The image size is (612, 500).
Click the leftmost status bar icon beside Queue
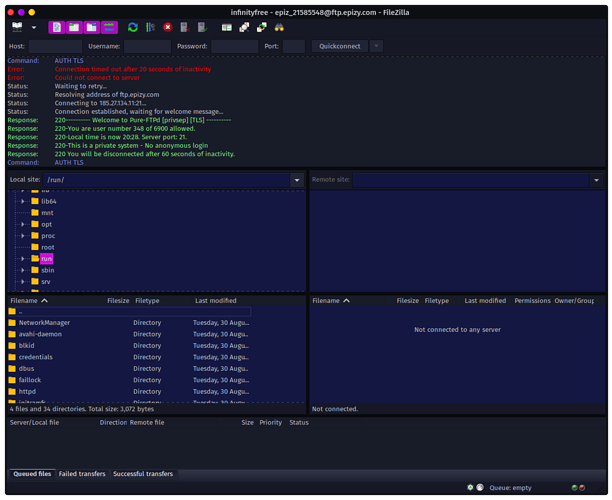point(470,488)
